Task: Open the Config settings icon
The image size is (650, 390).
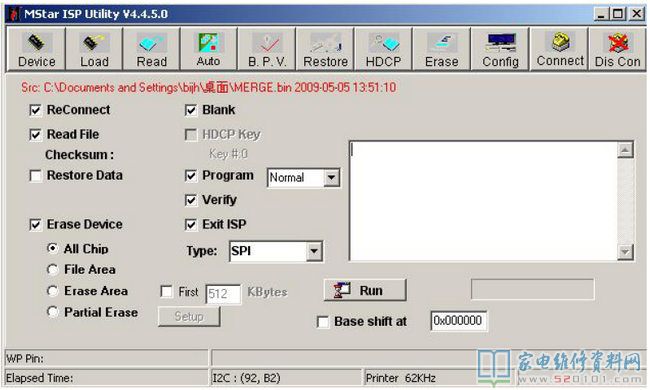Action: point(501,43)
